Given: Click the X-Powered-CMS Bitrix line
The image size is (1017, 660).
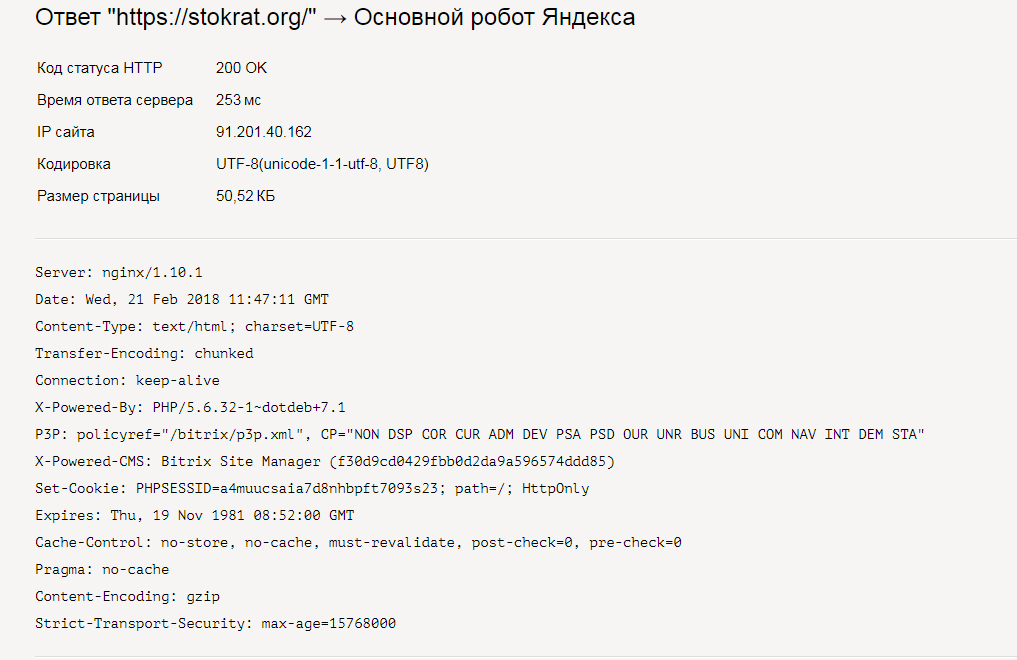Looking at the screenshot, I should pos(324,462).
